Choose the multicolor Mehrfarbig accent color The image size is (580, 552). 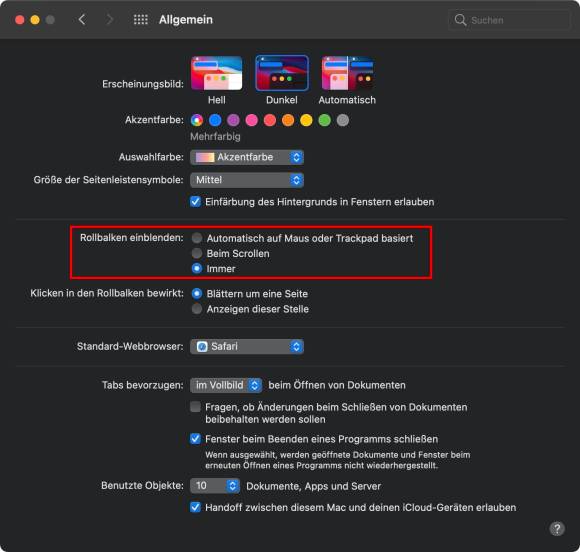[197, 120]
